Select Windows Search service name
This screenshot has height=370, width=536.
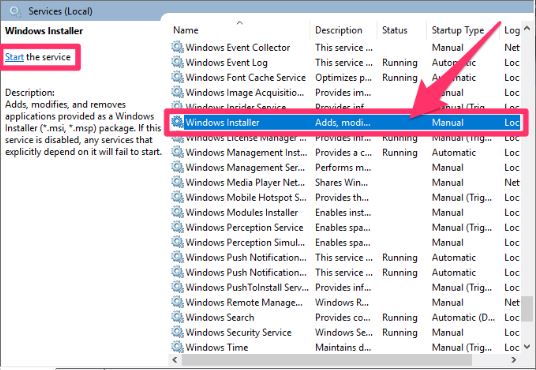tap(220, 318)
